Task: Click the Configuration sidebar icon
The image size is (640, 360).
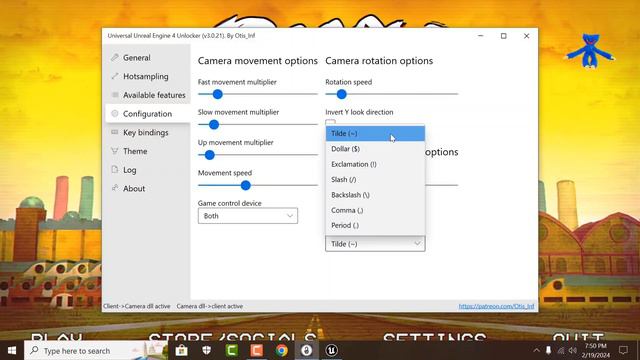Action: coord(115,113)
